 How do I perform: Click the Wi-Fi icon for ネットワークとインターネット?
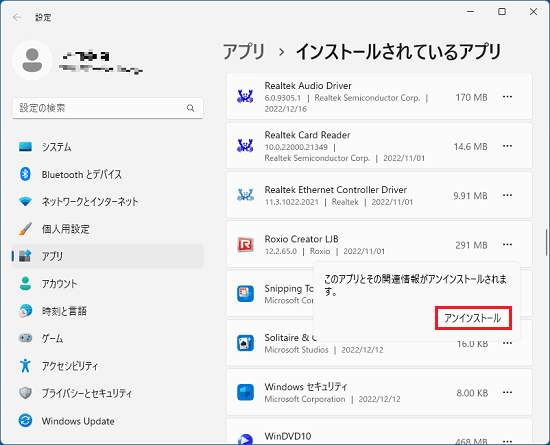pyautogui.click(x=25, y=201)
